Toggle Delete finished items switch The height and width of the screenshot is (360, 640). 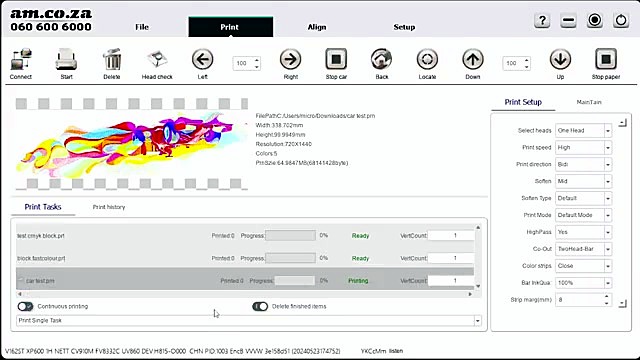pyautogui.click(x=260, y=306)
